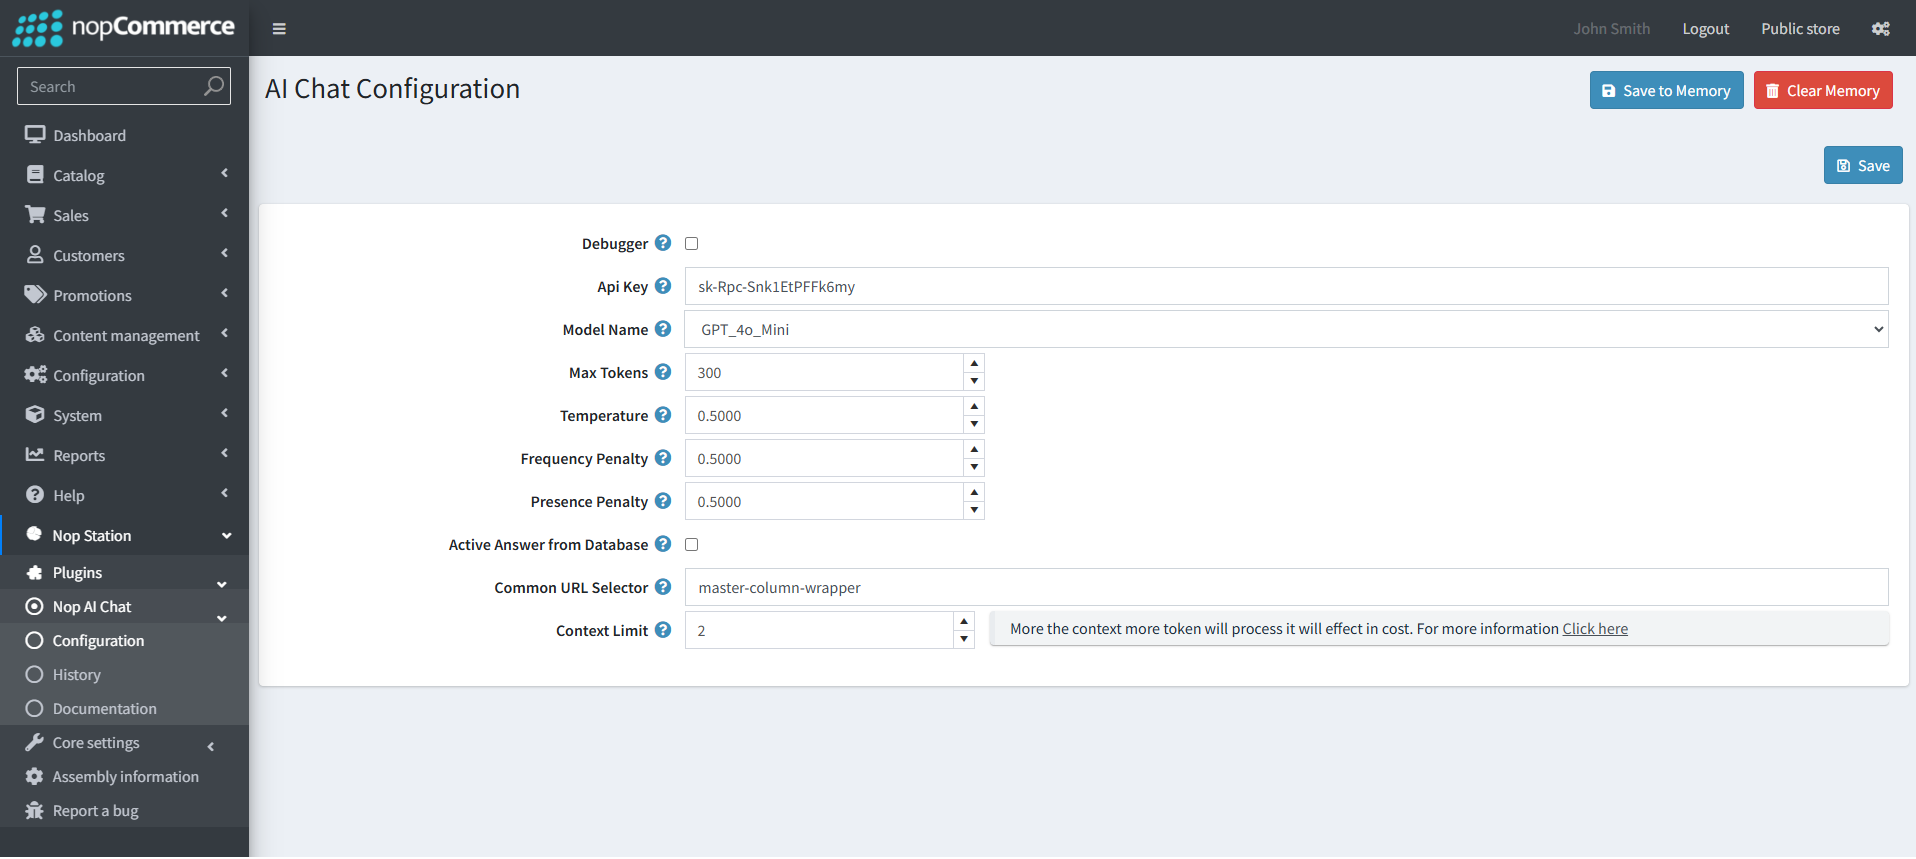The width and height of the screenshot is (1916, 859).
Task: Show help tooltip for Temperature
Action: pos(663,415)
